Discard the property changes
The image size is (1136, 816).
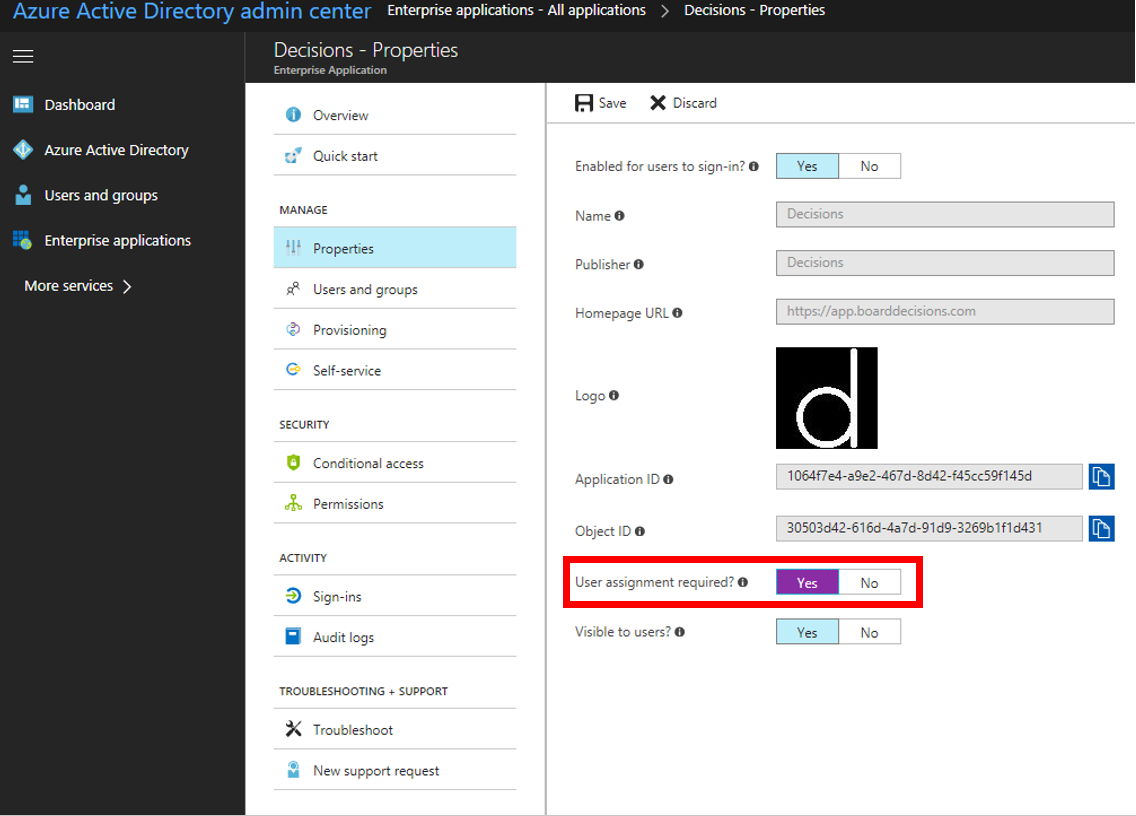pyautogui.click(x=683, y=103)
